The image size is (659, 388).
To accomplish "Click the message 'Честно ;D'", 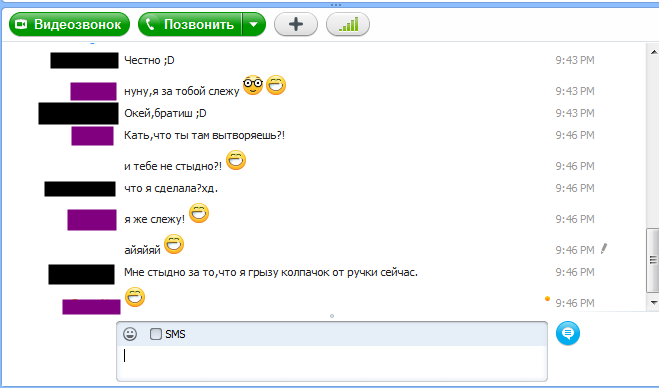I will tap(149, 61).
